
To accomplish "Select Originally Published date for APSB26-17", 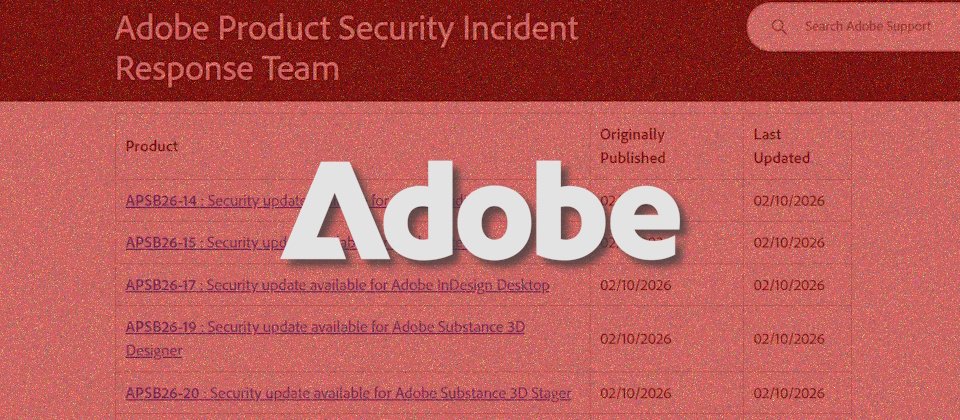I will tap(636, 285).
